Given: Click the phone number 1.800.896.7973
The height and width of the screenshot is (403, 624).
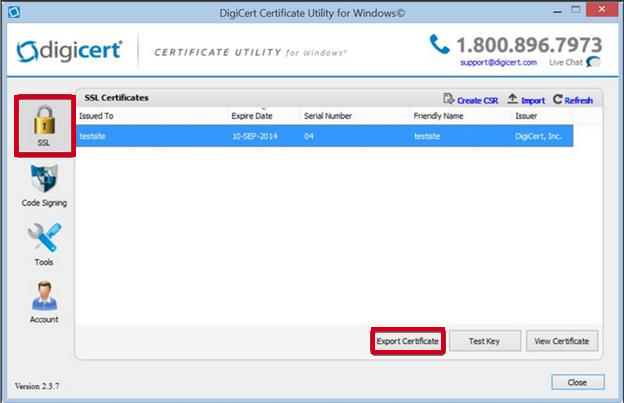Looking at the screenshot, I should point(529,45).
